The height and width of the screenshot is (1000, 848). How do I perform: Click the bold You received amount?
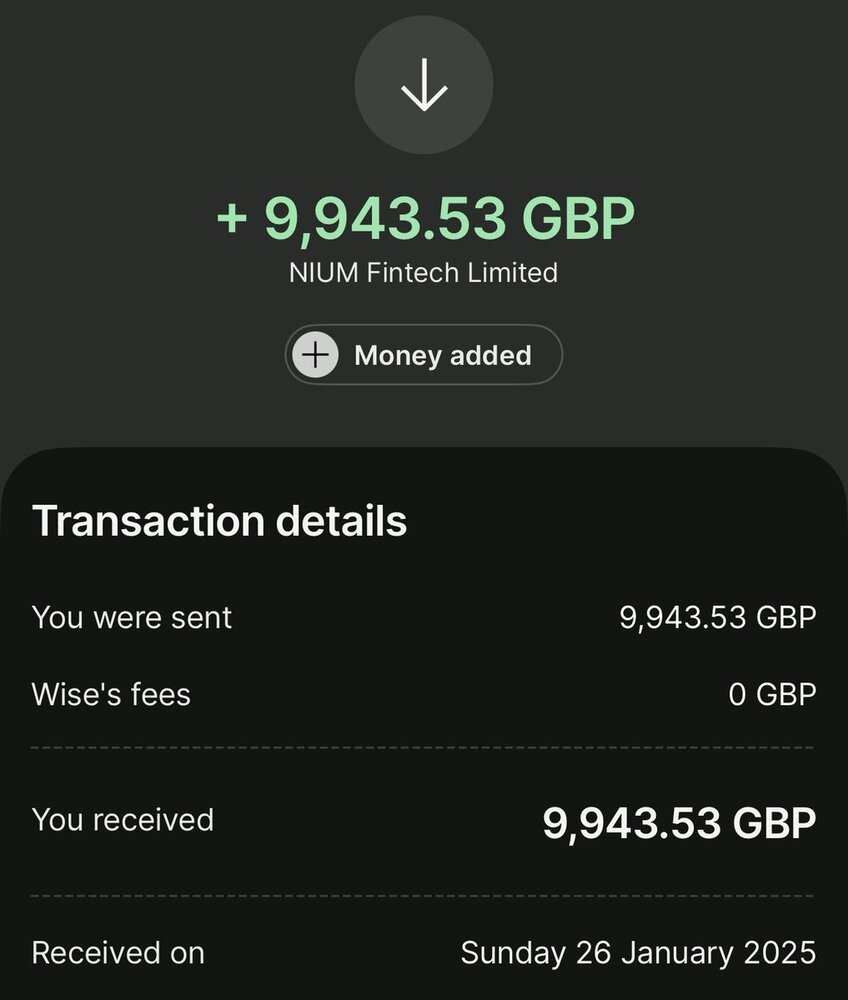click(679, 823)
